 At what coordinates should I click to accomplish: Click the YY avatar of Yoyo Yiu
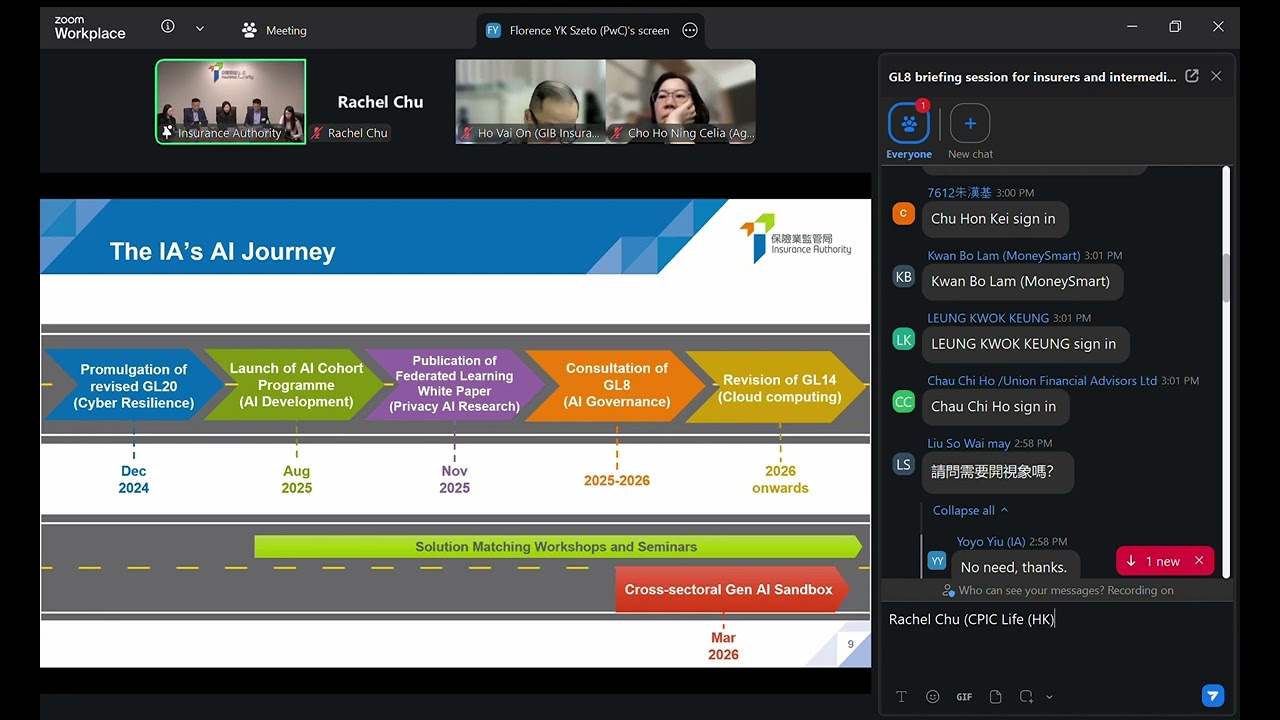click(x=937, y=561)
